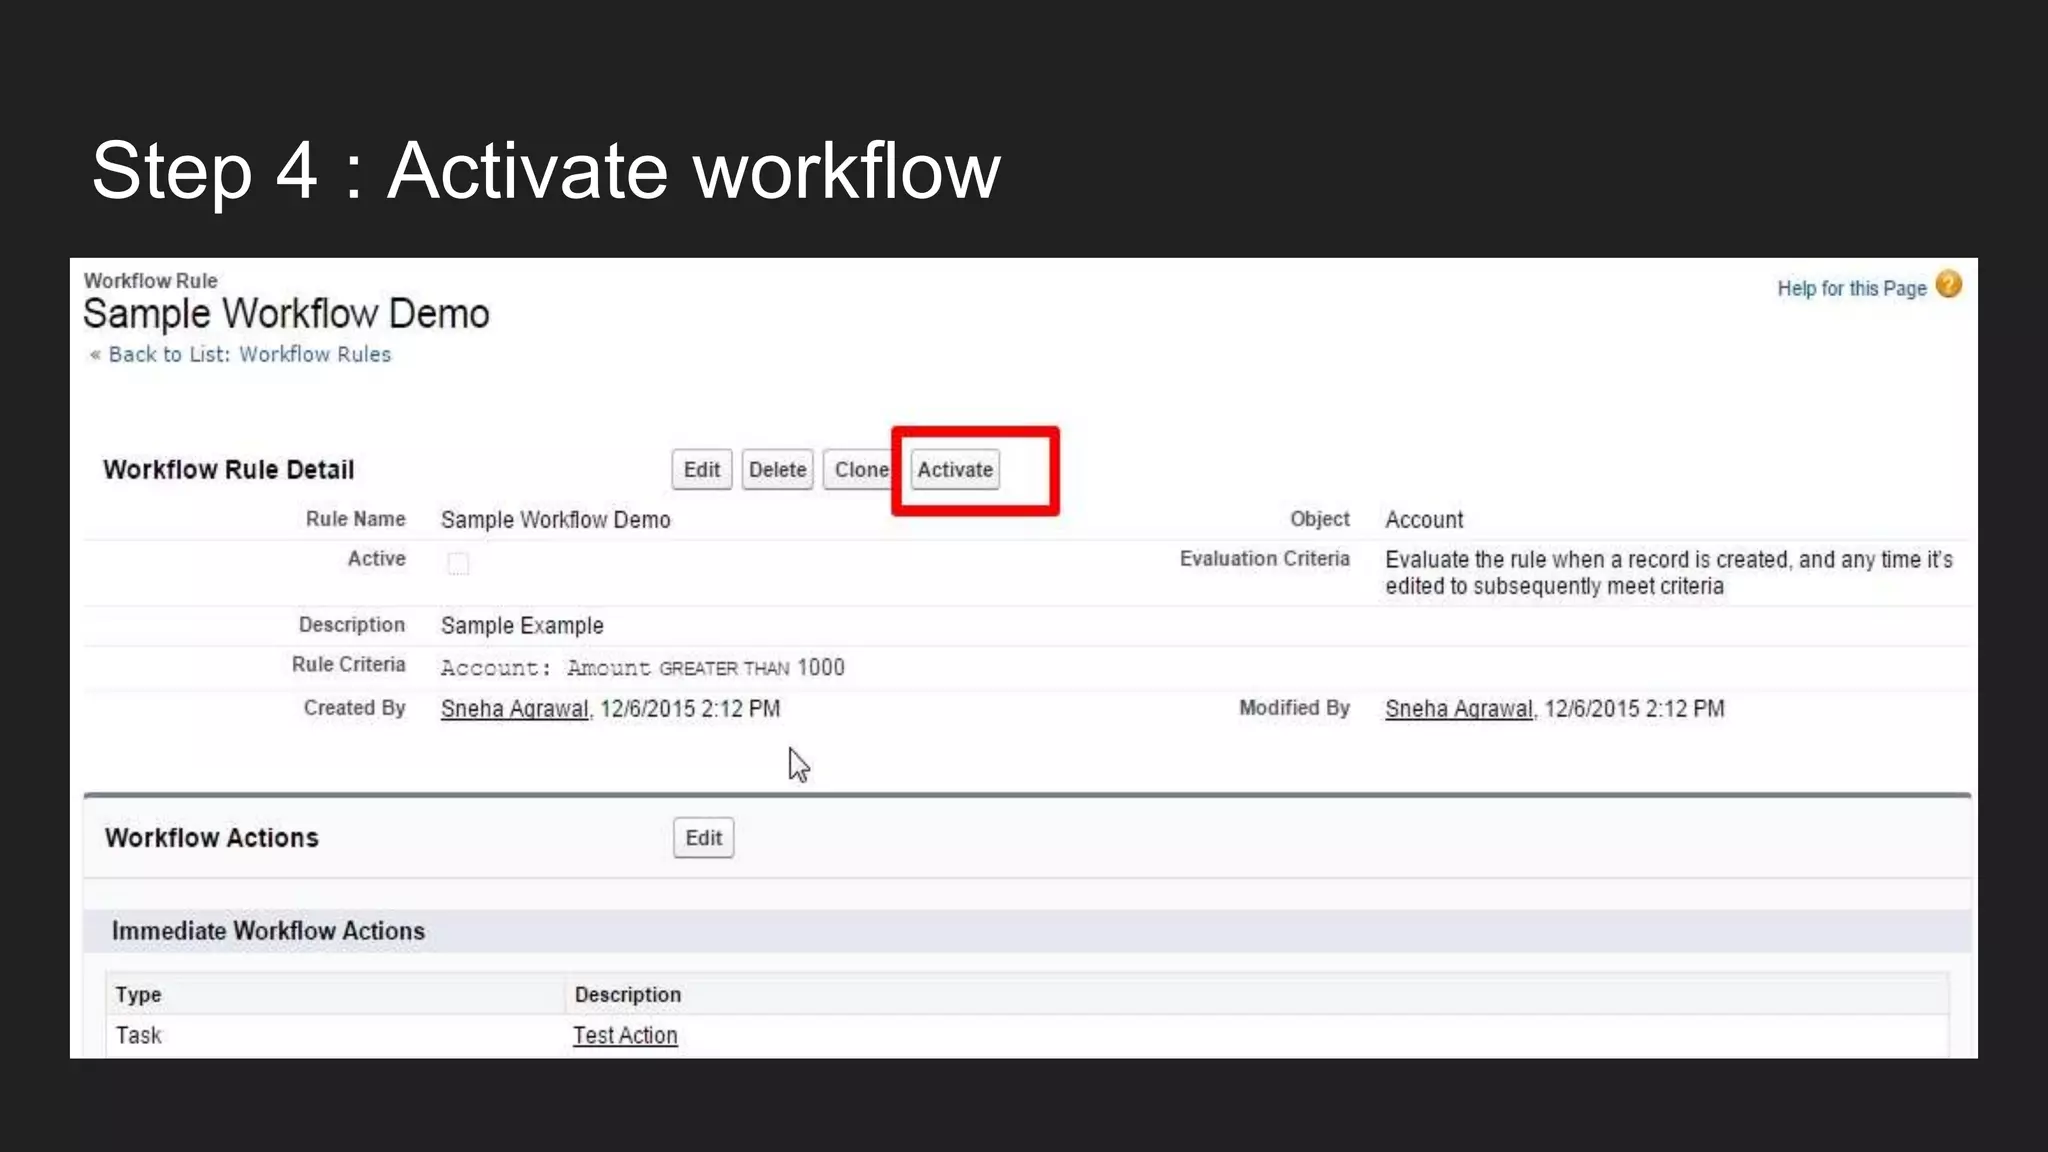Click the Sample Workflow Demo page title
Image resolution: width=2048 pixels, height=1152 pixels.
point(286,314)
